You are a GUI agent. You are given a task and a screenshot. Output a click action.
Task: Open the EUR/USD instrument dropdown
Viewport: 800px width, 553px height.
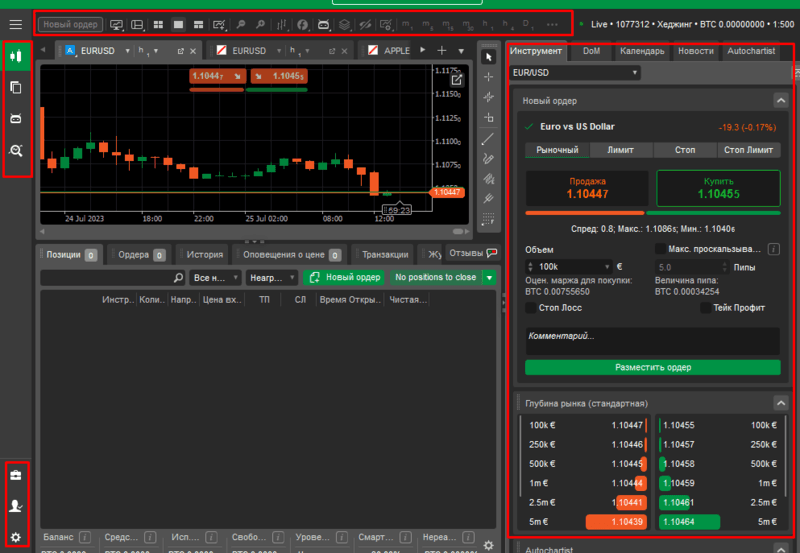point(575,73)
